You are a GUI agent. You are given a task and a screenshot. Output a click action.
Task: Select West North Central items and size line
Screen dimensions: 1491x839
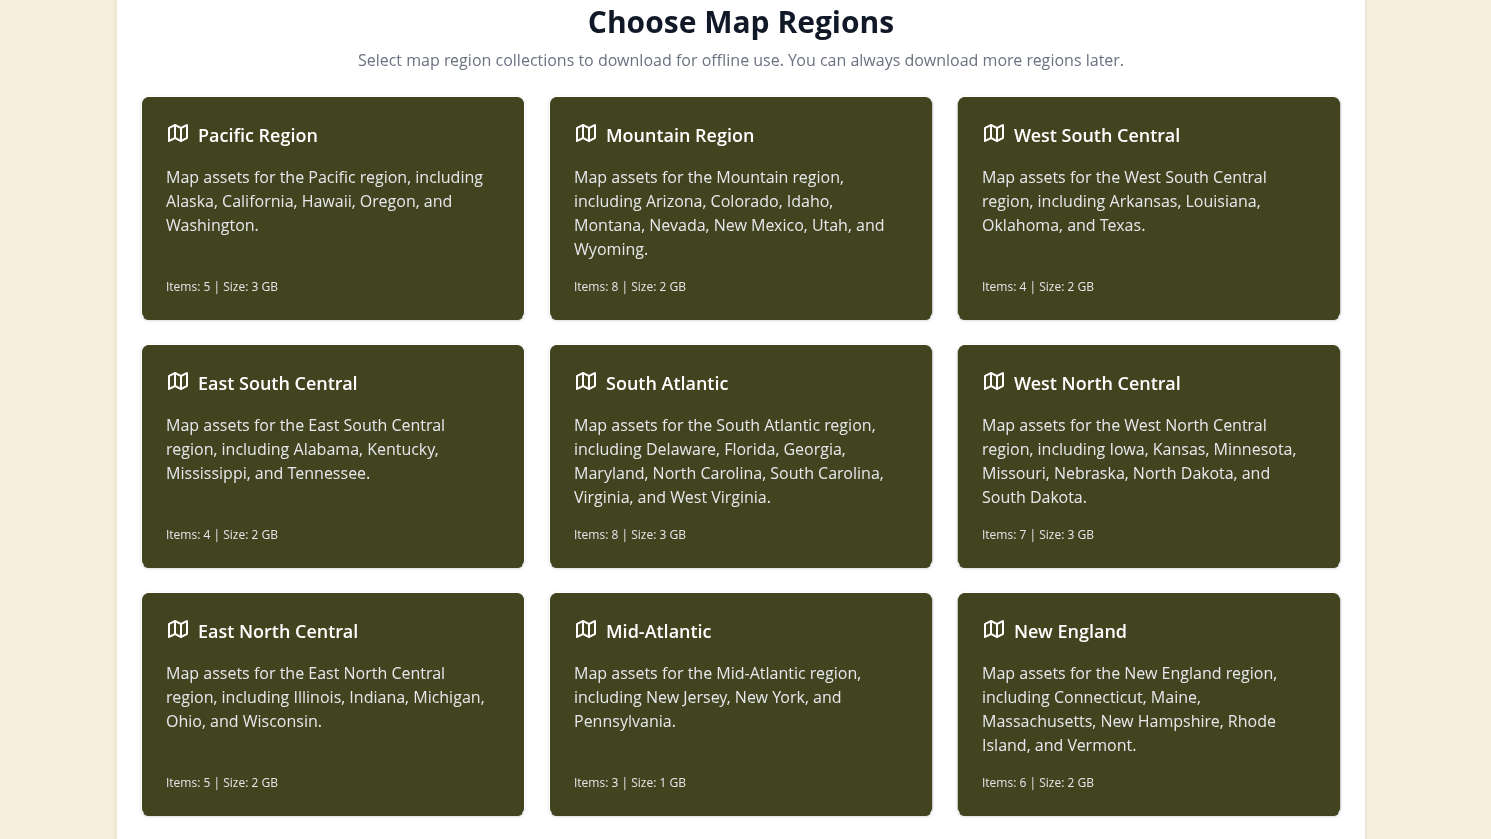click(x=1037, y=535)
